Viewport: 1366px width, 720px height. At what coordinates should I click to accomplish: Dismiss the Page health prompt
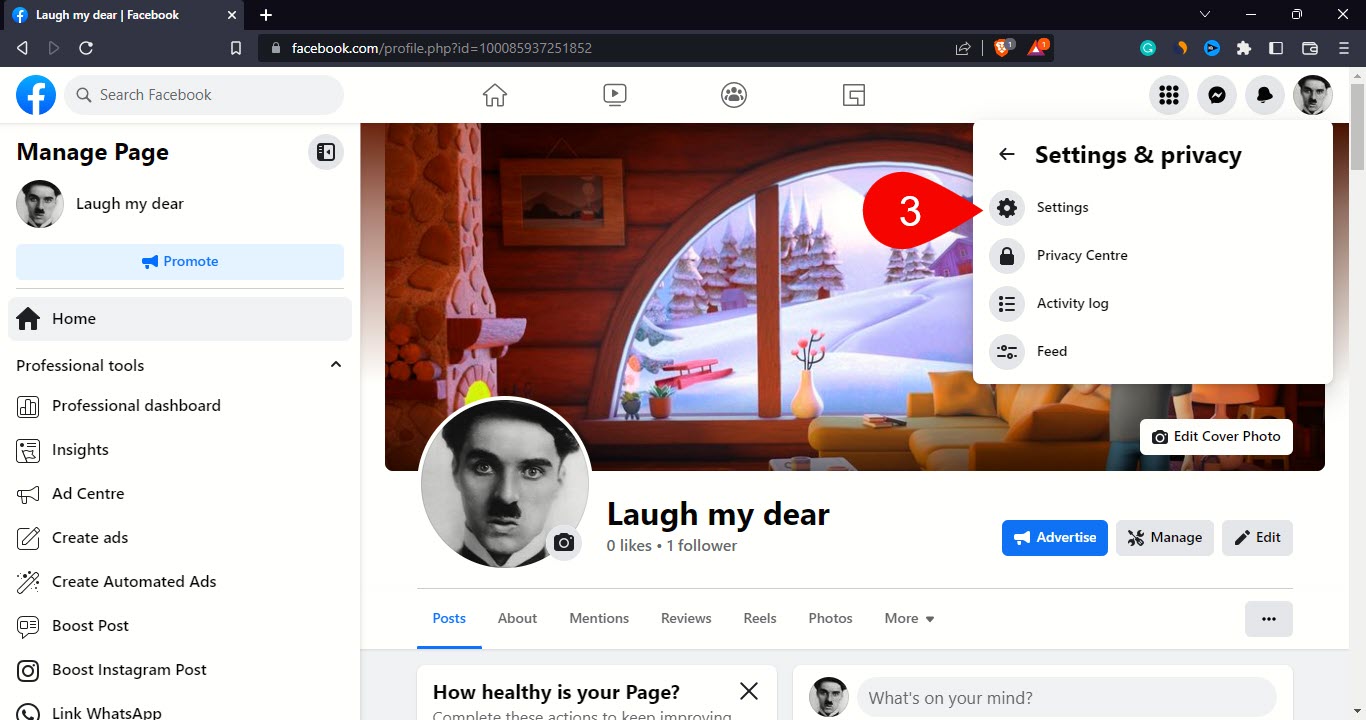pyautogui.click(x=748, y=691)
